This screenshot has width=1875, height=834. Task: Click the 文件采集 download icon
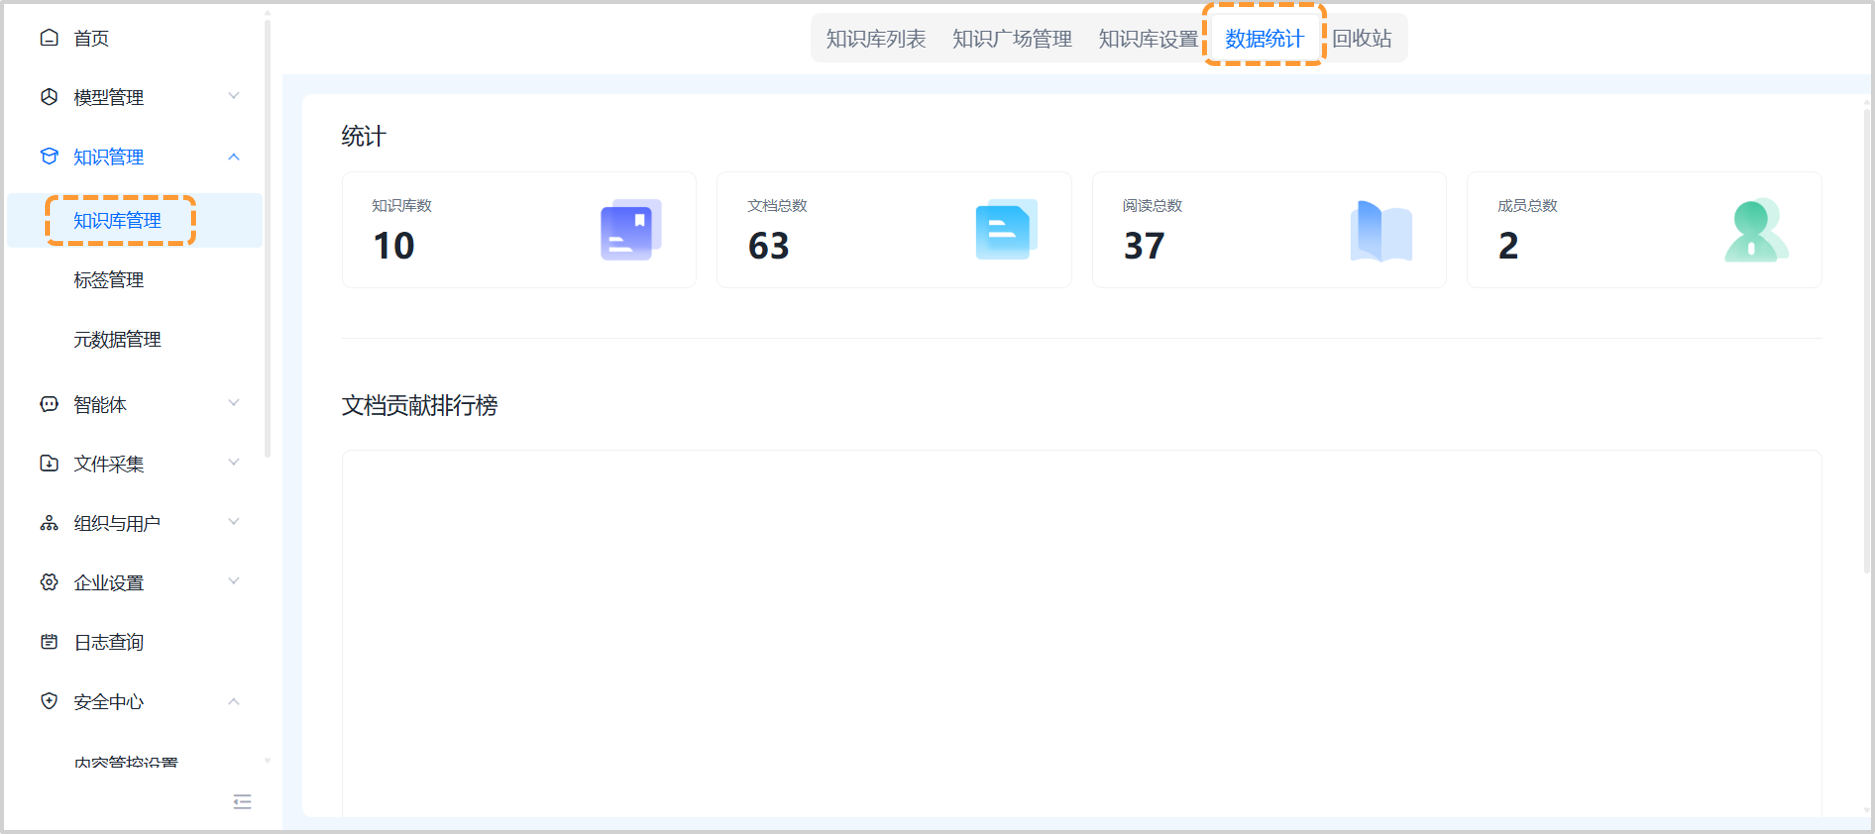(x=49, y=463)
